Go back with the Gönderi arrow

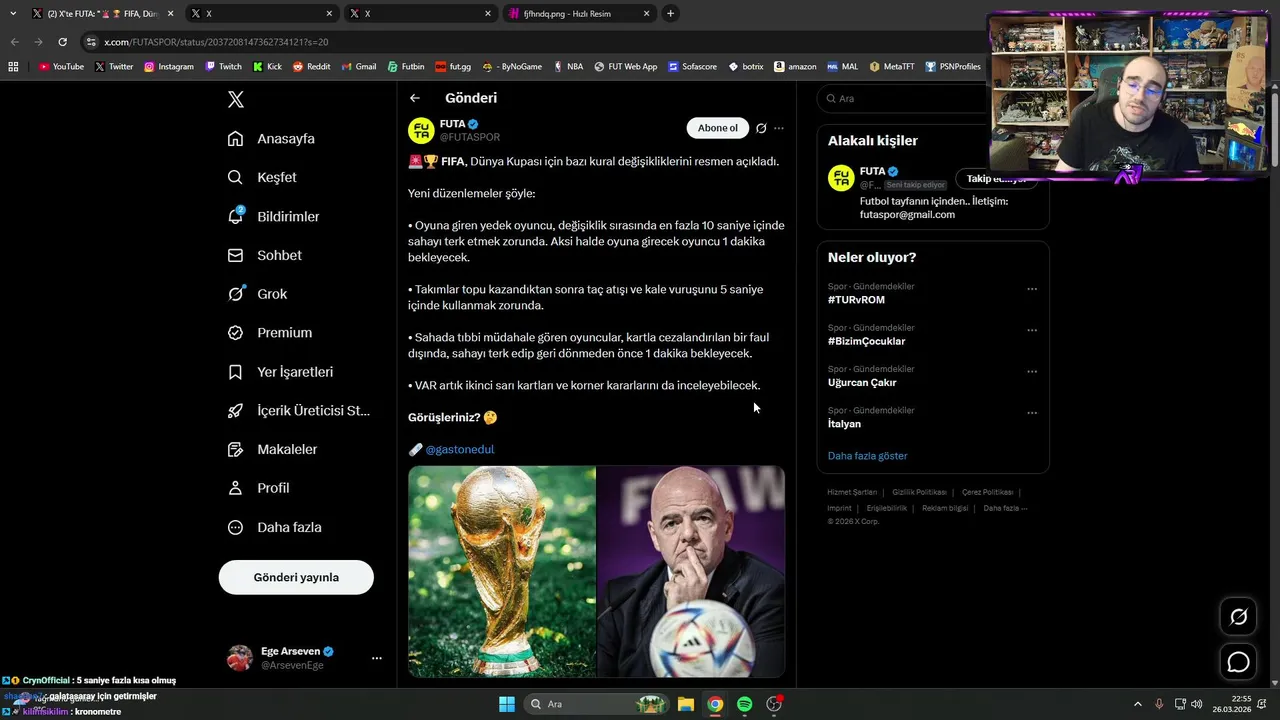click(x=415, y=98)
